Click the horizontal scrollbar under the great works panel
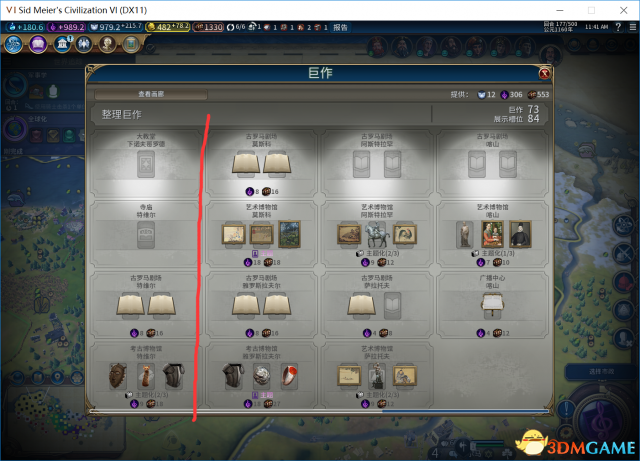 (x=320, y=411)
